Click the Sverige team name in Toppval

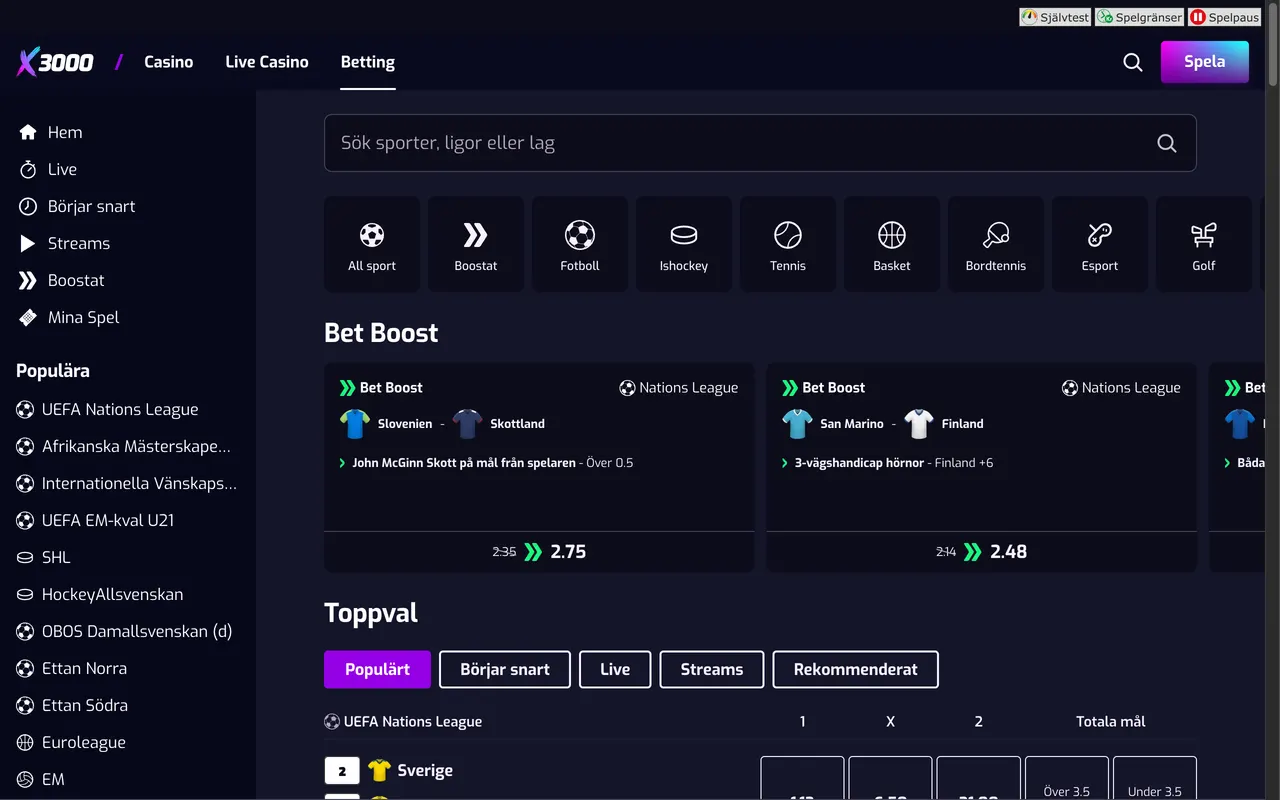click(425, 771)
